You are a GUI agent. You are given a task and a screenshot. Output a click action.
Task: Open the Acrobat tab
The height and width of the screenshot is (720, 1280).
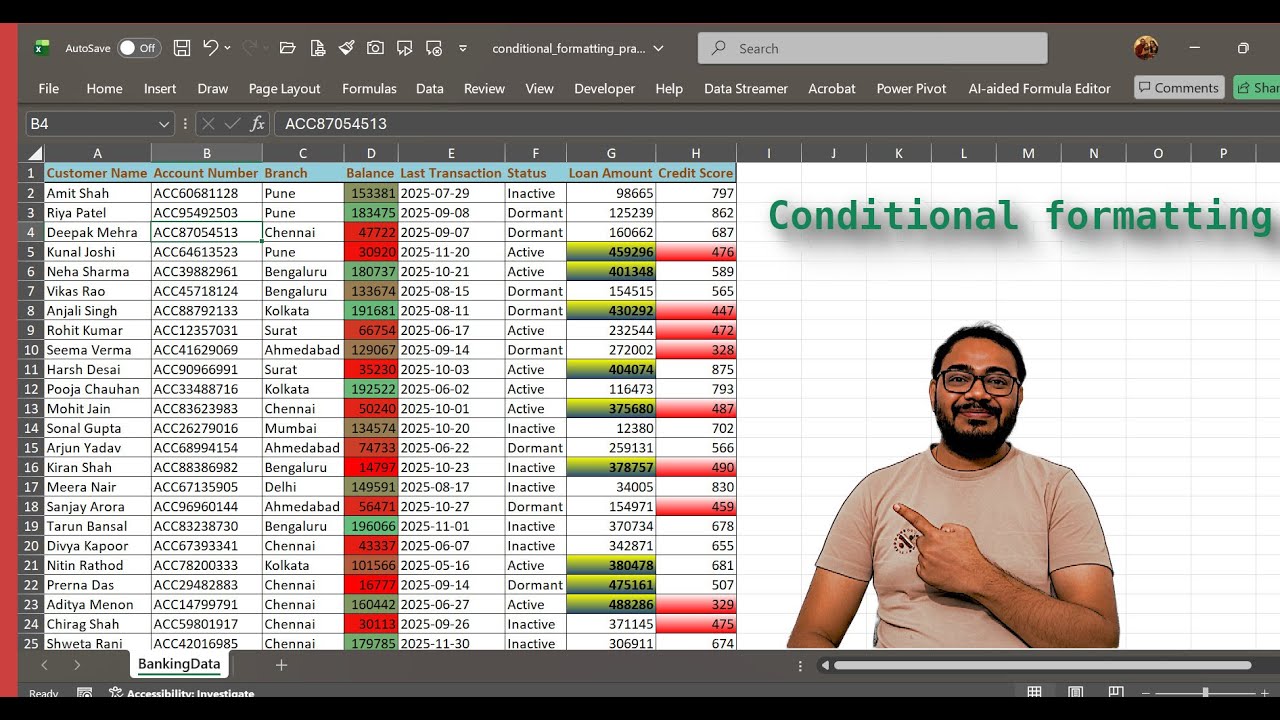[x=832, y=88]
